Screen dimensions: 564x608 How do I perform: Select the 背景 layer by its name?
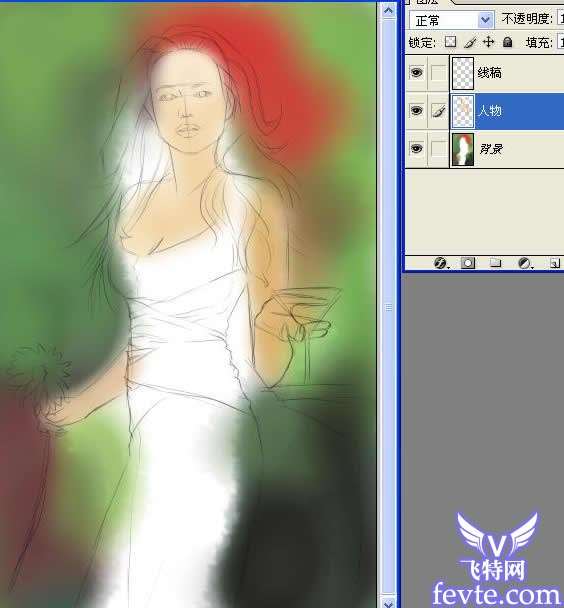coord(491,149)
